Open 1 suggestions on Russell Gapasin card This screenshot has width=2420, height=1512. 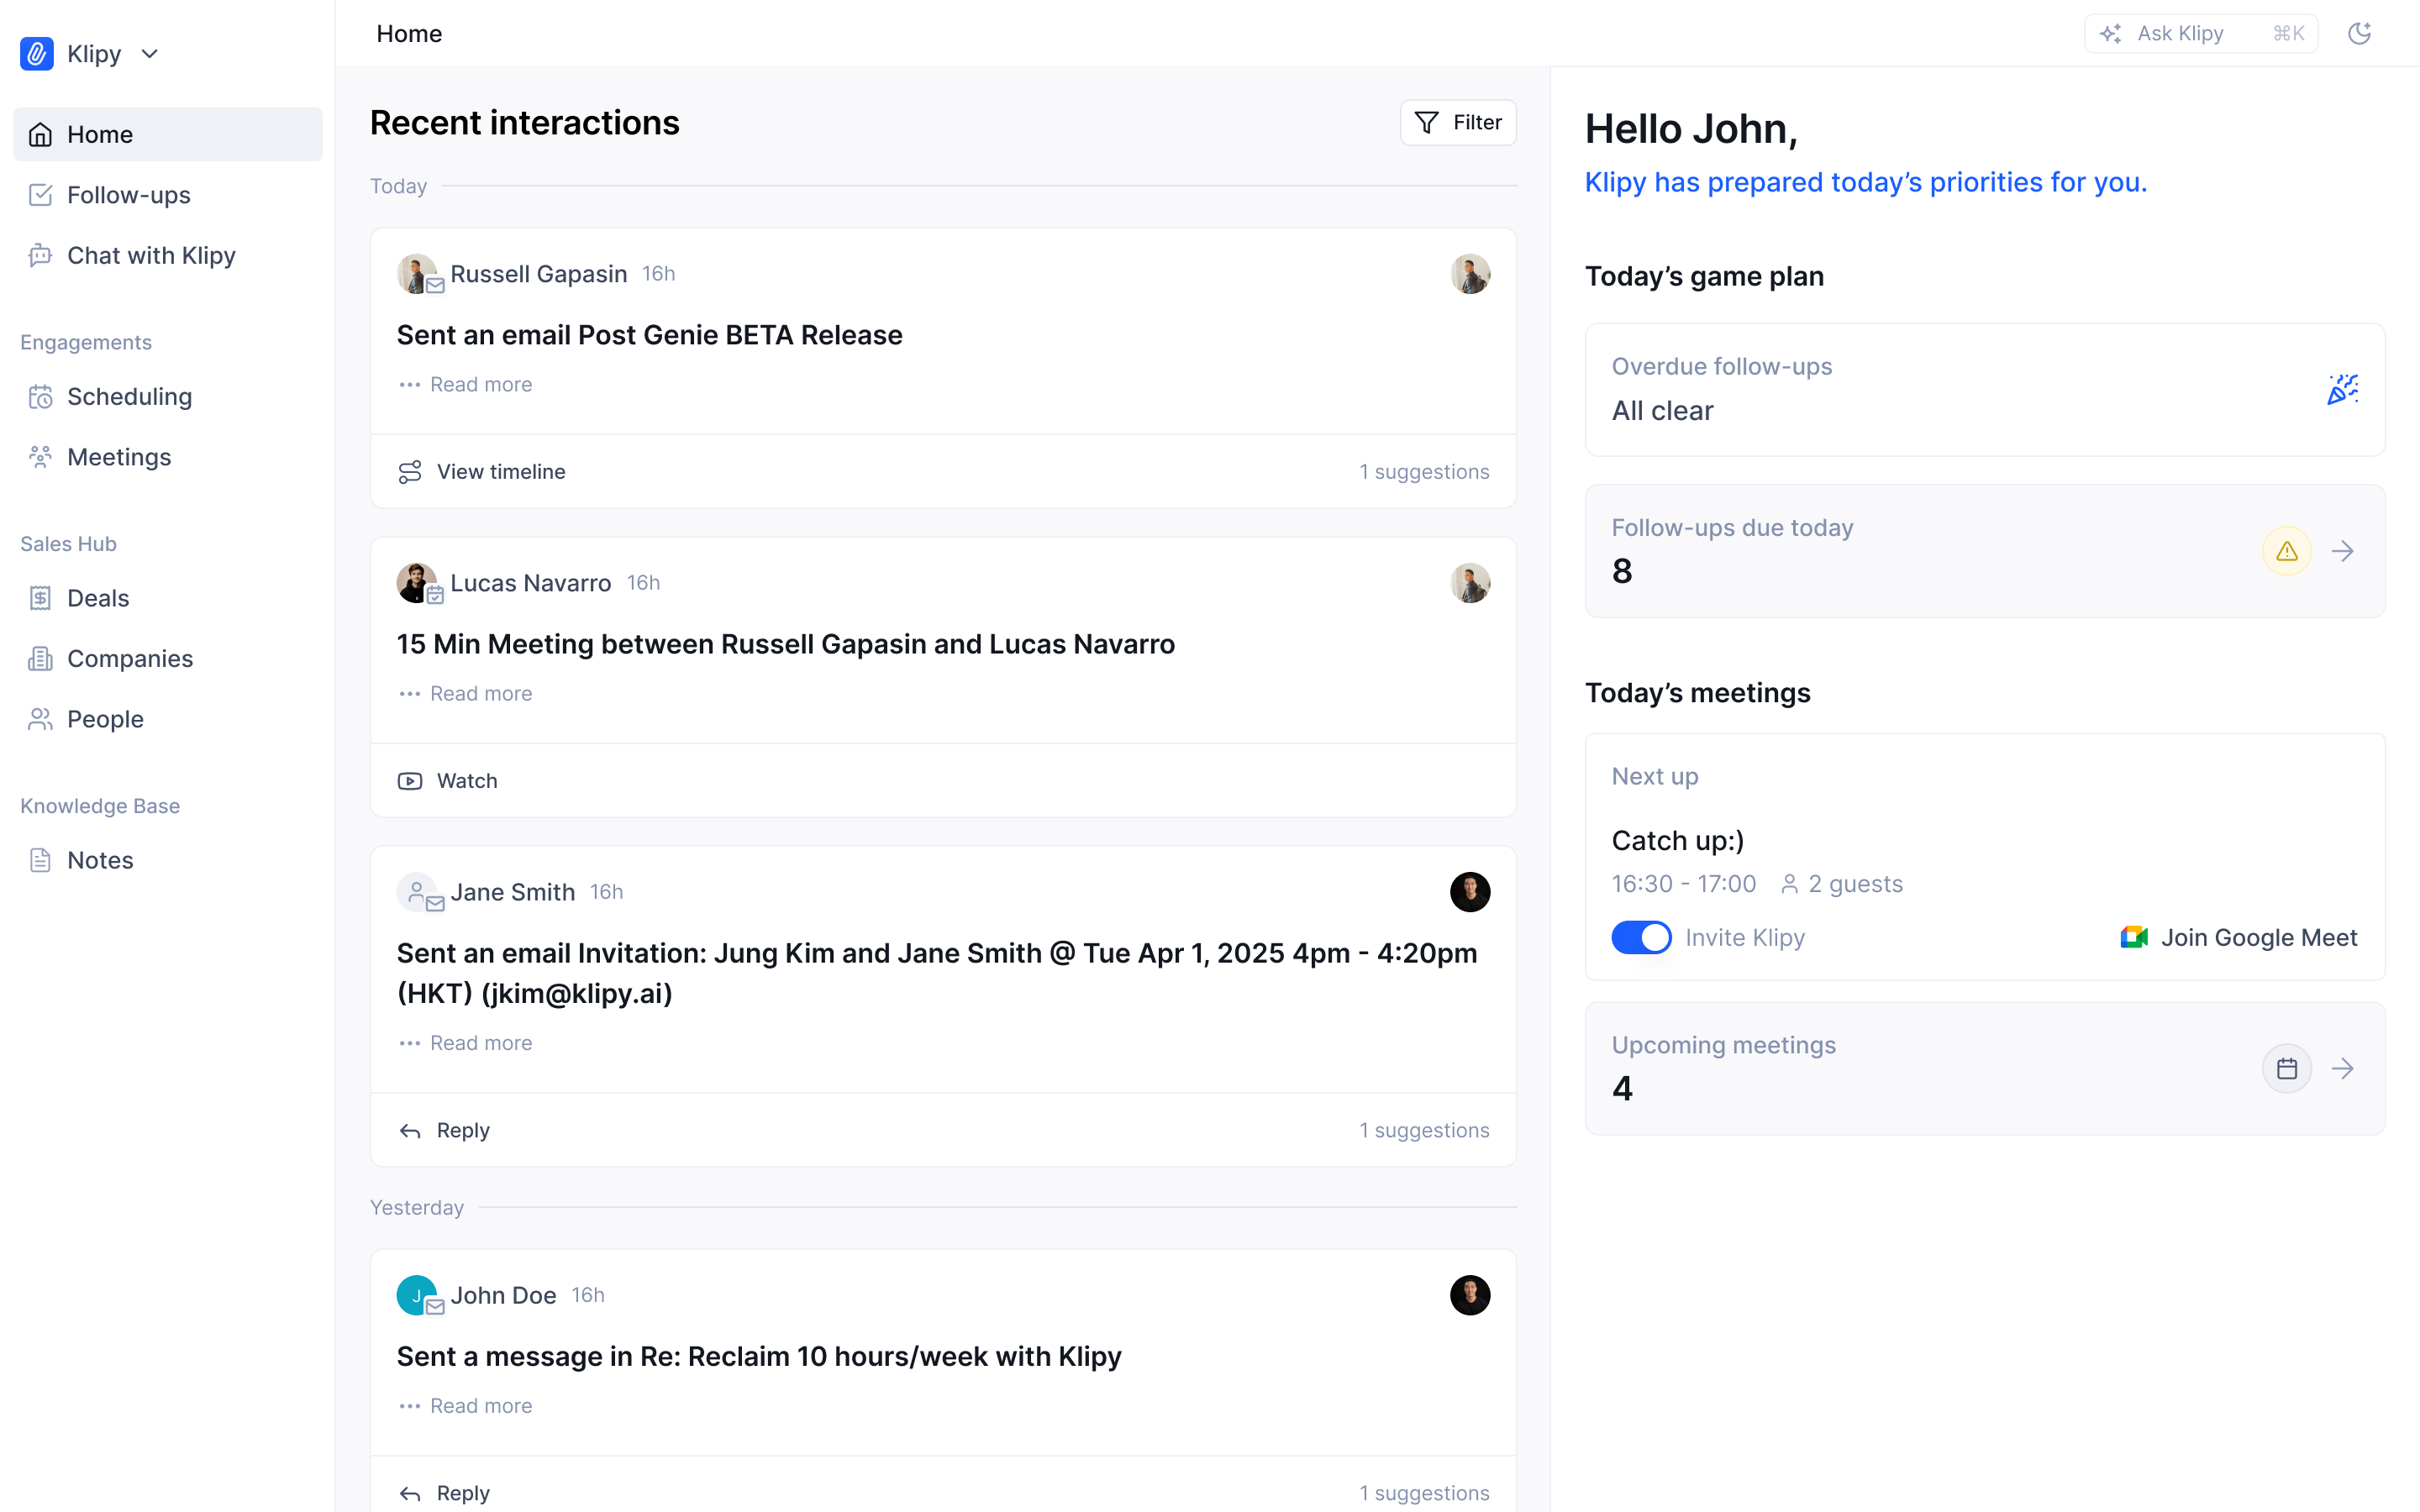(x=1424, y=471)
